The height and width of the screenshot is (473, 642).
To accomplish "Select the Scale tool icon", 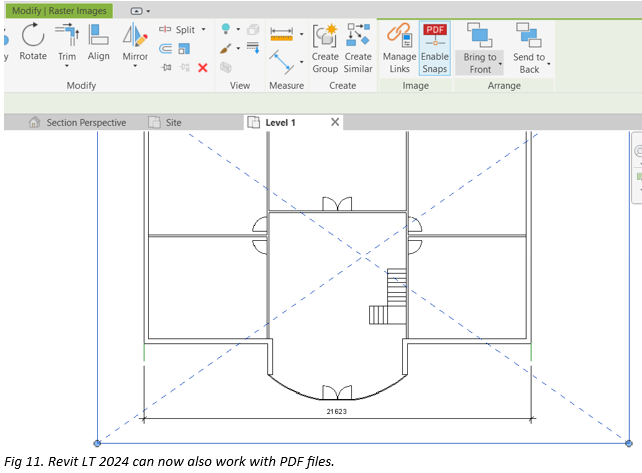I will tap(184, 49).
